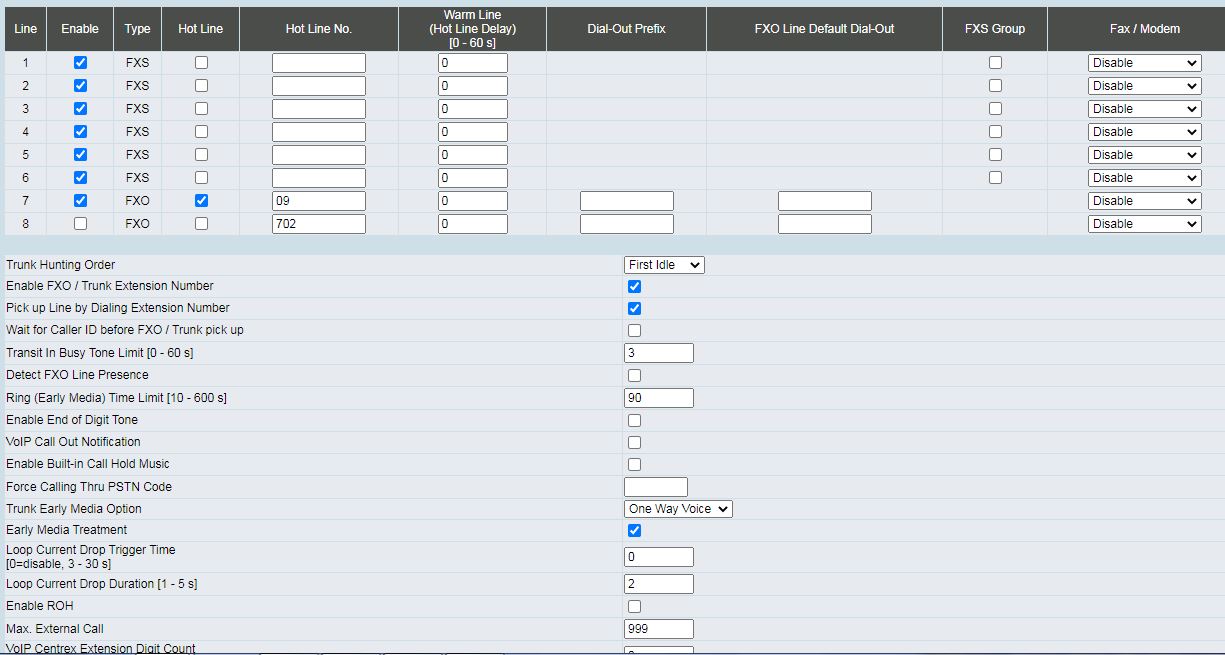Uncheck Pick up Line by Dialing Extension Number

(x=634, y=309)
